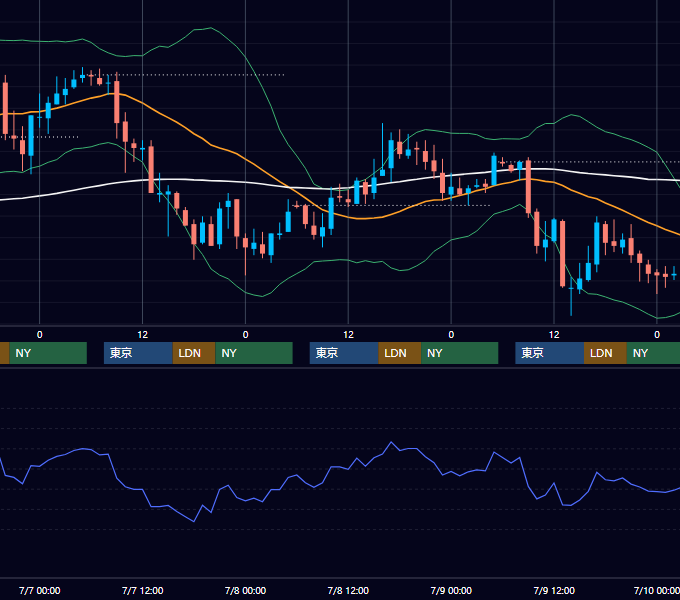Select the NY session block spanning 7/9 00:00

459,353
